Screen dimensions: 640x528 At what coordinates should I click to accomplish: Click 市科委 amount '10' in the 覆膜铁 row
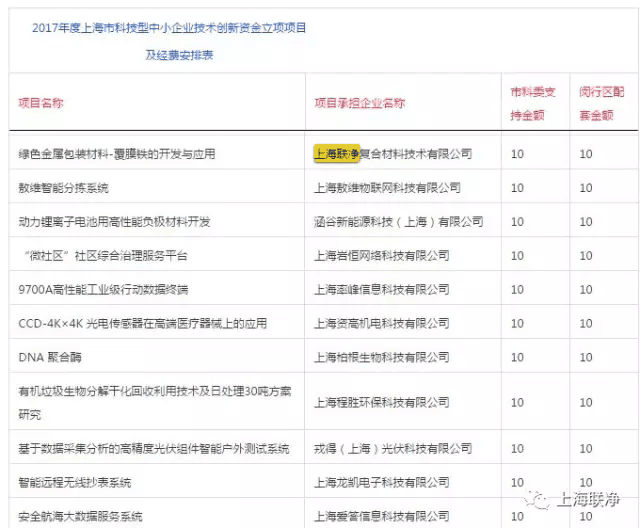click(x=517, y=154)
